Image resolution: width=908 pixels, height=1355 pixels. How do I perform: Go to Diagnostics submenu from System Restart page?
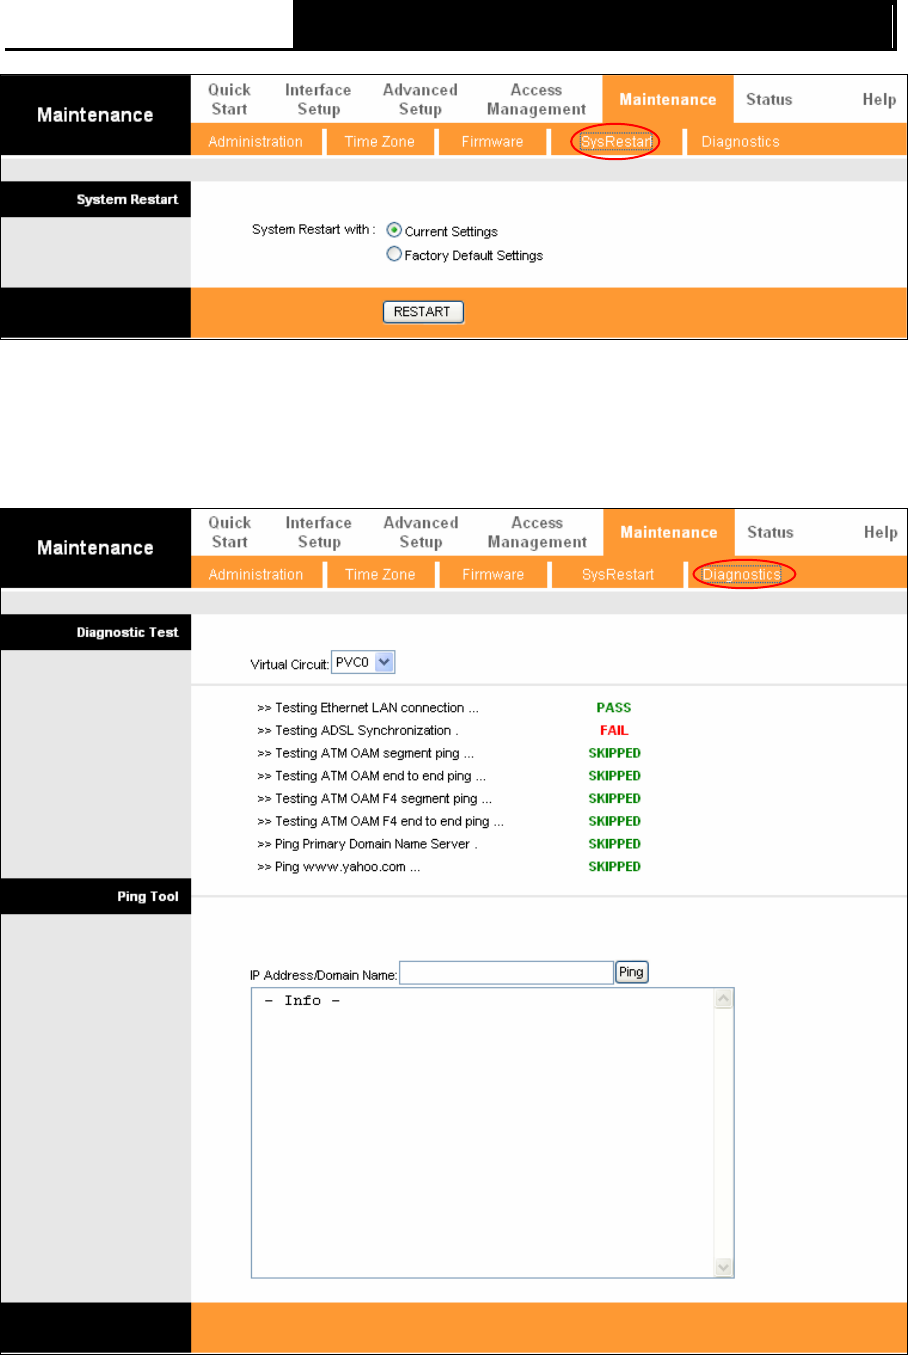pos(740,142)
